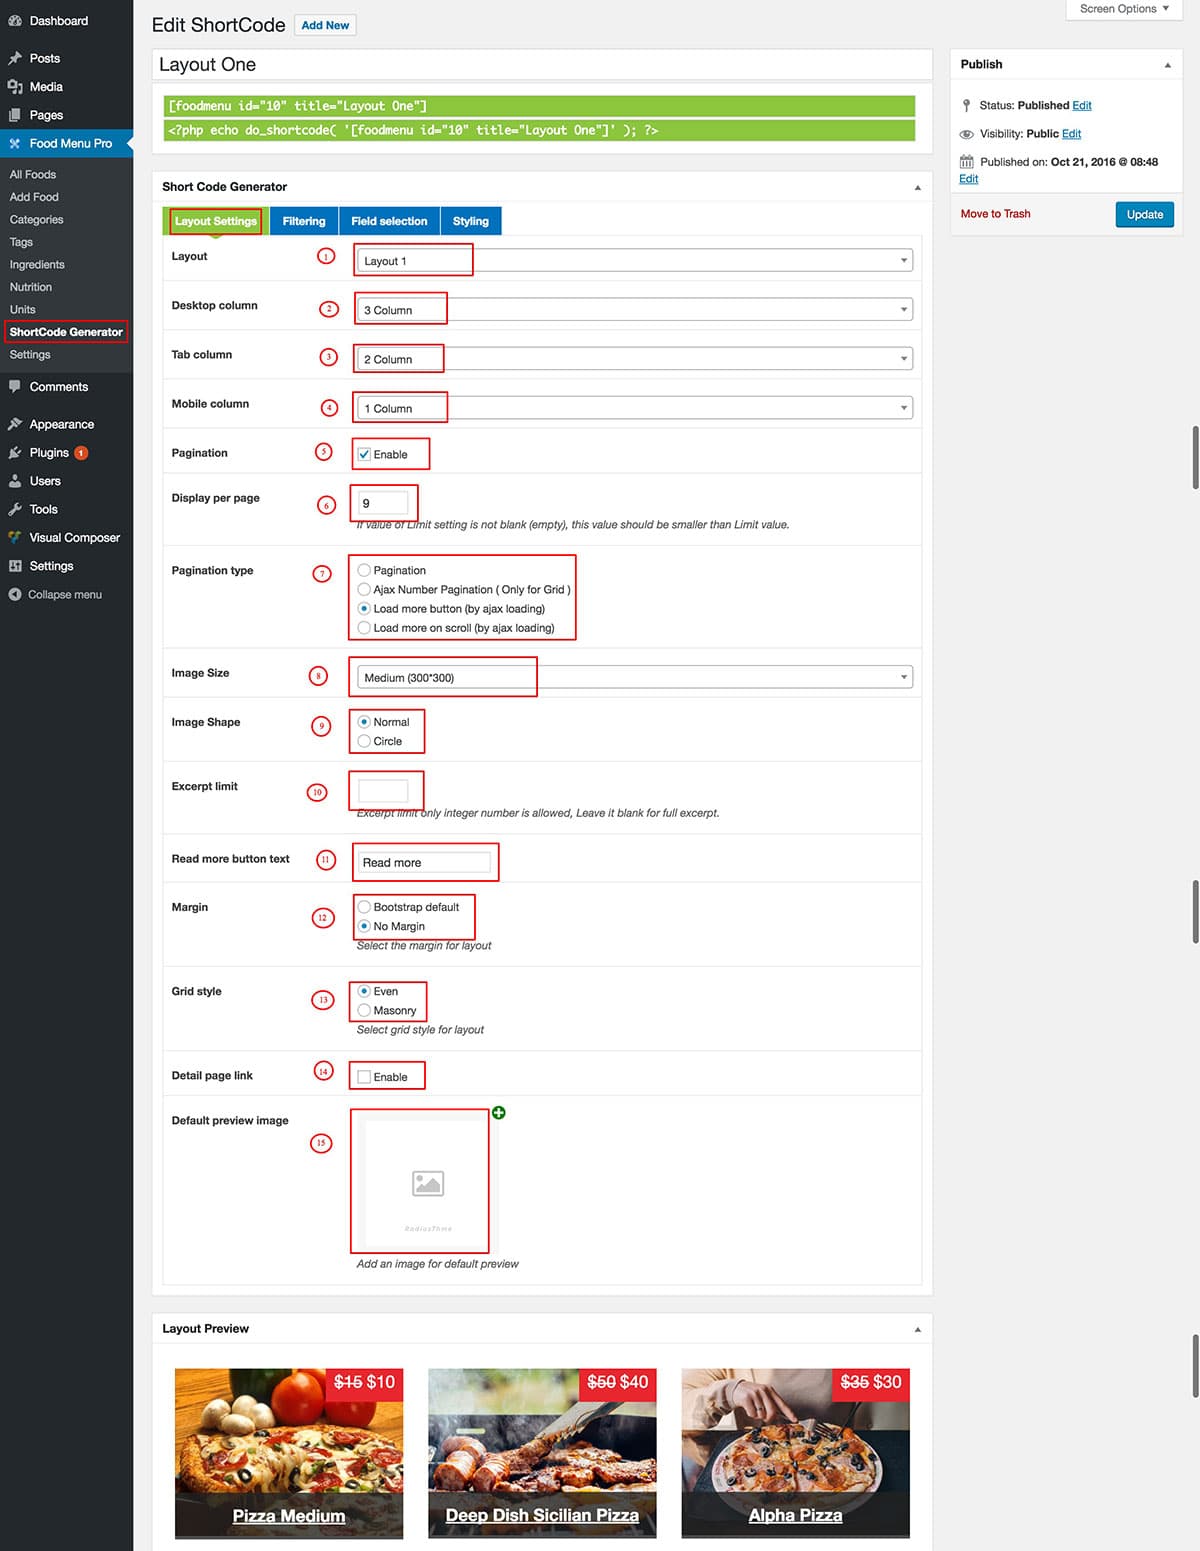This screenshot has height=1551, width=1200.
Task: Switch to the Layout Settings tab
Action: tap(216, 221)
